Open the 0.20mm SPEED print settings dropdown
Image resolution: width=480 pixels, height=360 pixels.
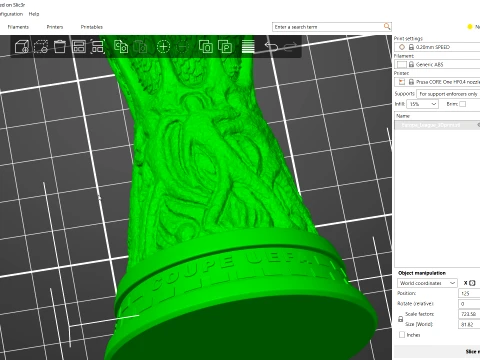point(437,47)
